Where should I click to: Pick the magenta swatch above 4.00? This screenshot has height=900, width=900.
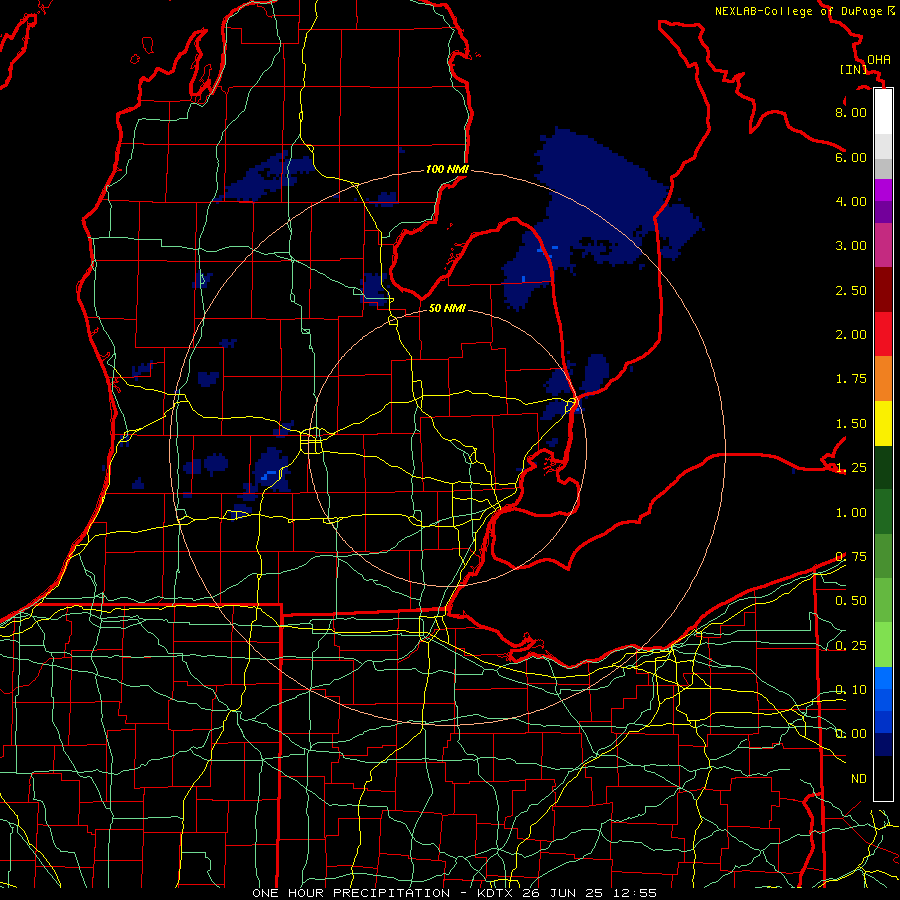point(883,190)
